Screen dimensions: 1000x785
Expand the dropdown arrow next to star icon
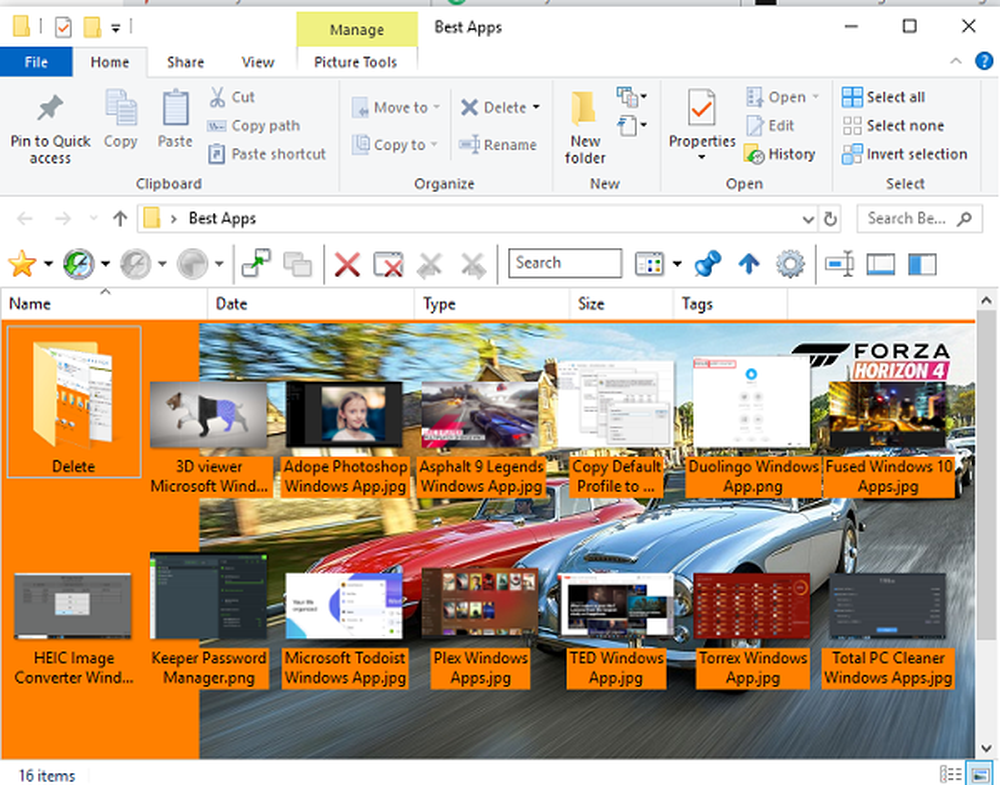tap(48, 265)
